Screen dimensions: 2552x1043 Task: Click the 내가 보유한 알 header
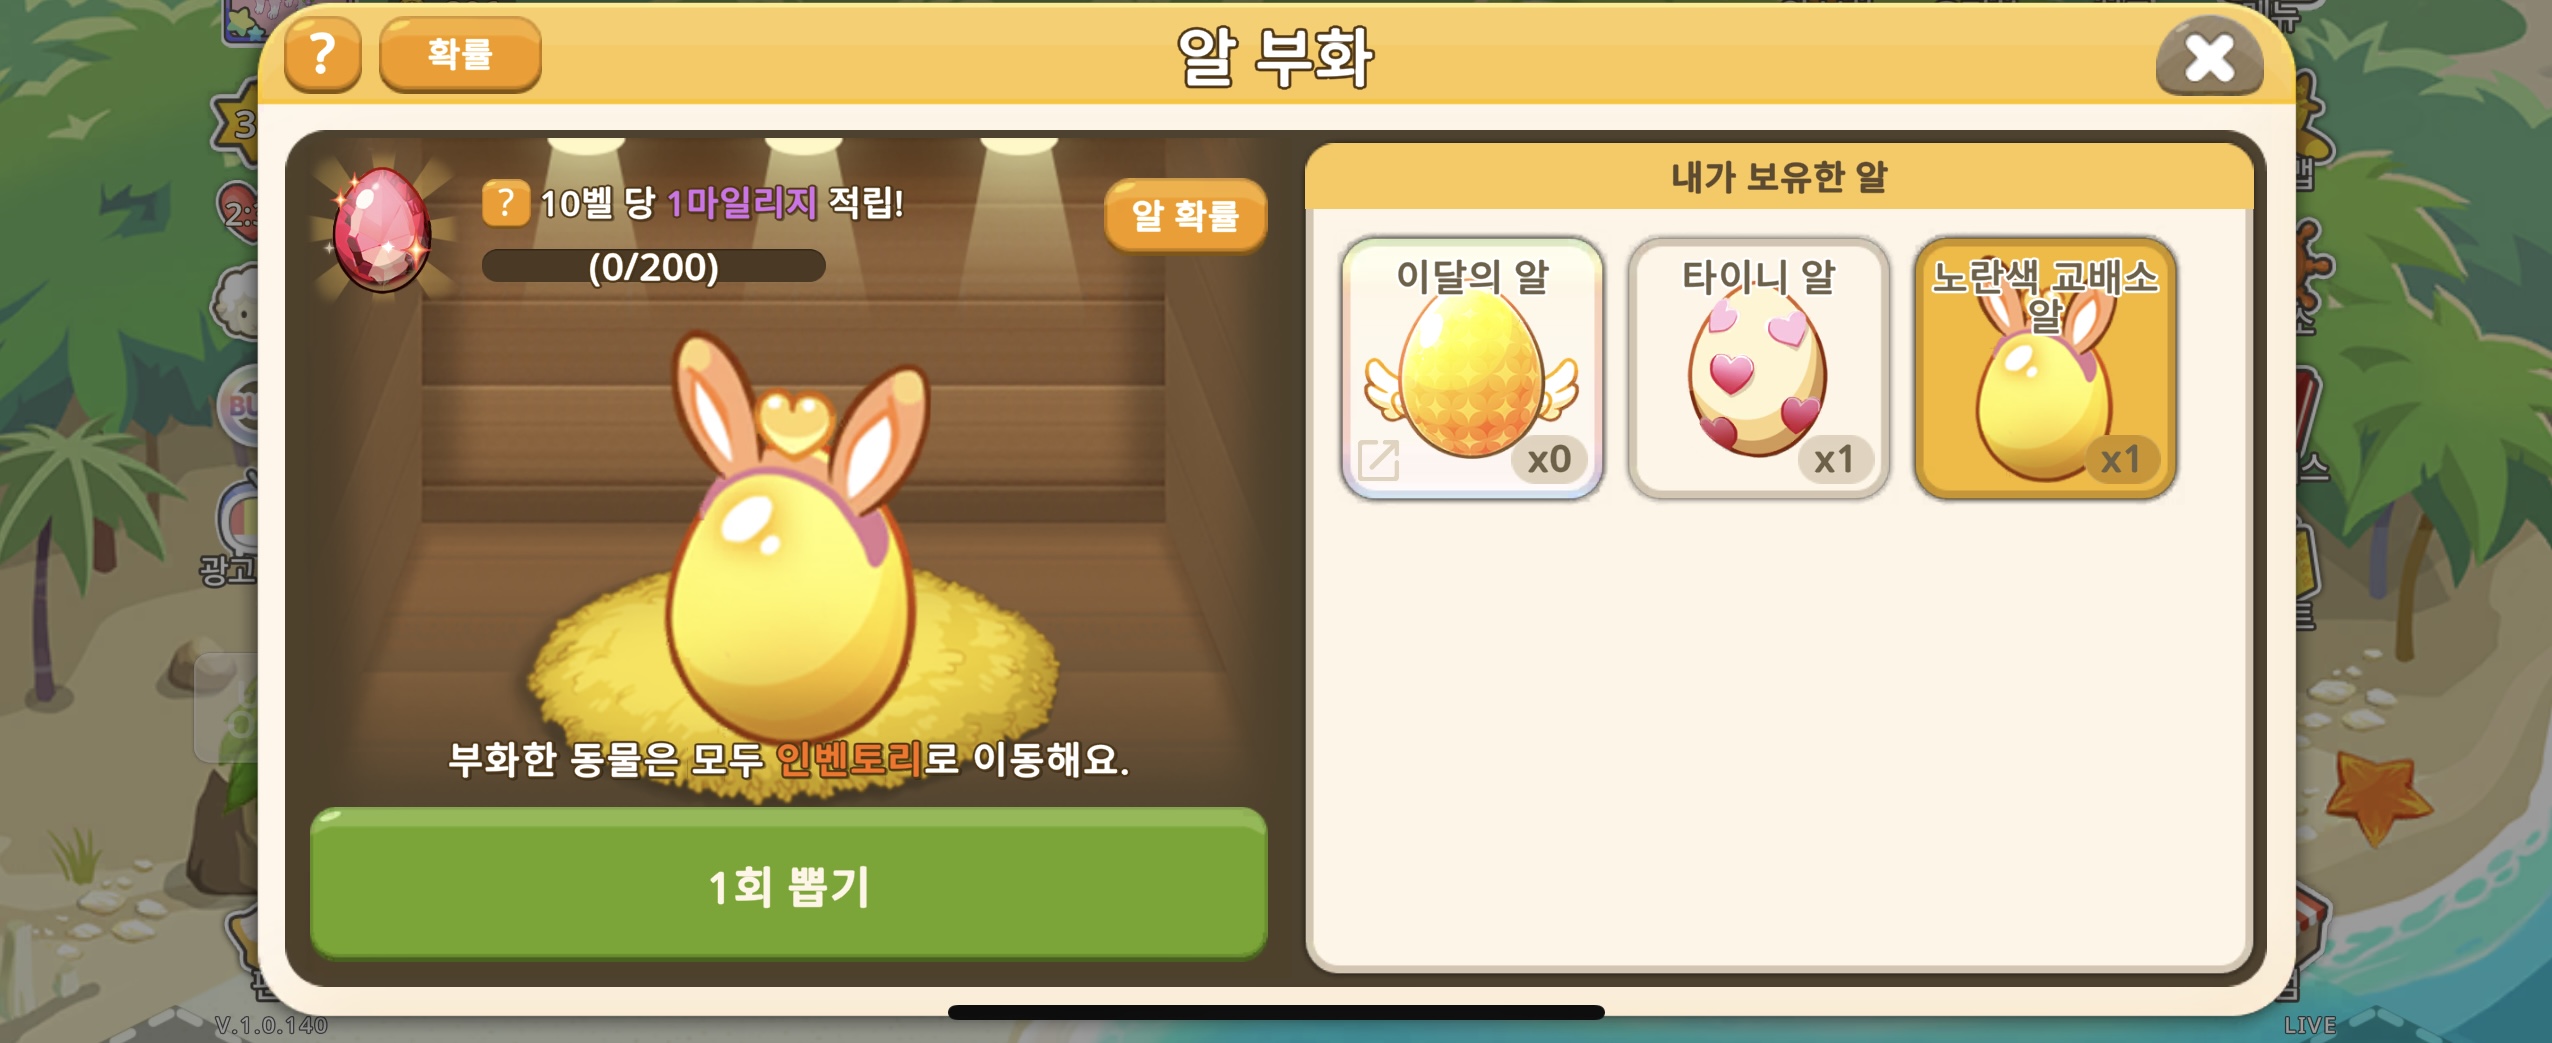[x=1779, y=177]
